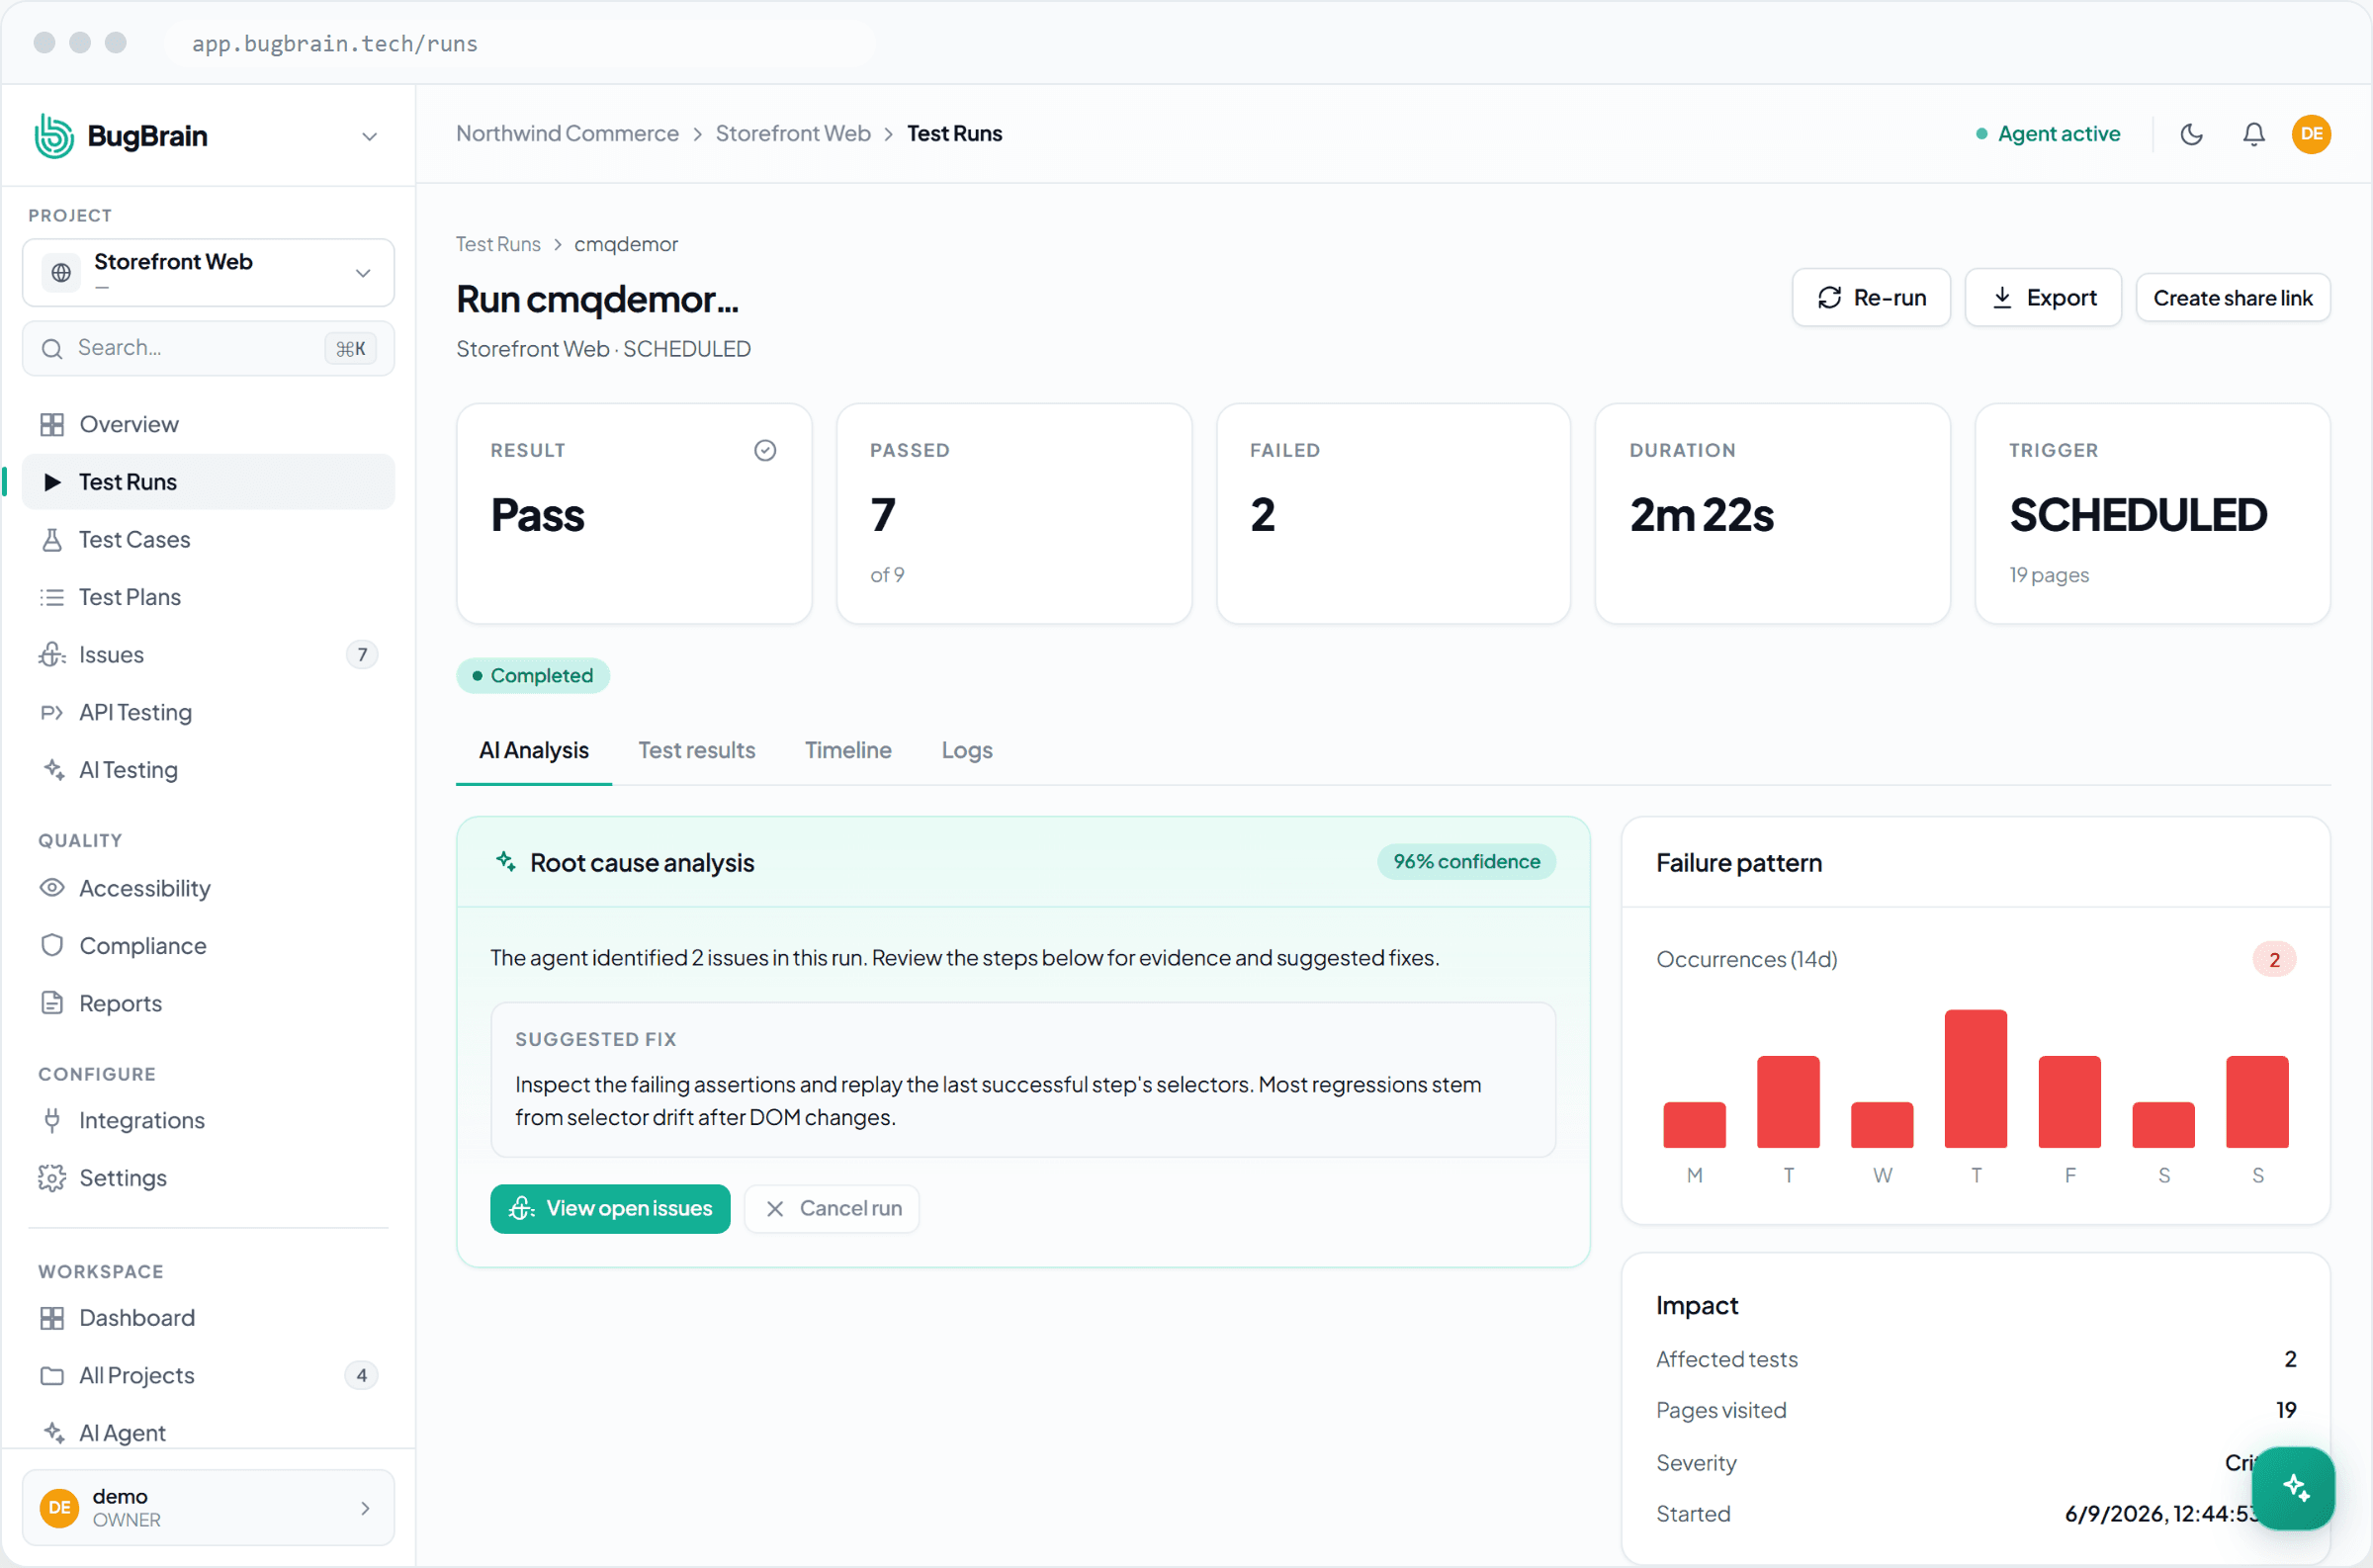Click the Dashboard grid icon
This screenshot has width=2373, height=1568.
pyautogui.click(x=52, y=1318)
